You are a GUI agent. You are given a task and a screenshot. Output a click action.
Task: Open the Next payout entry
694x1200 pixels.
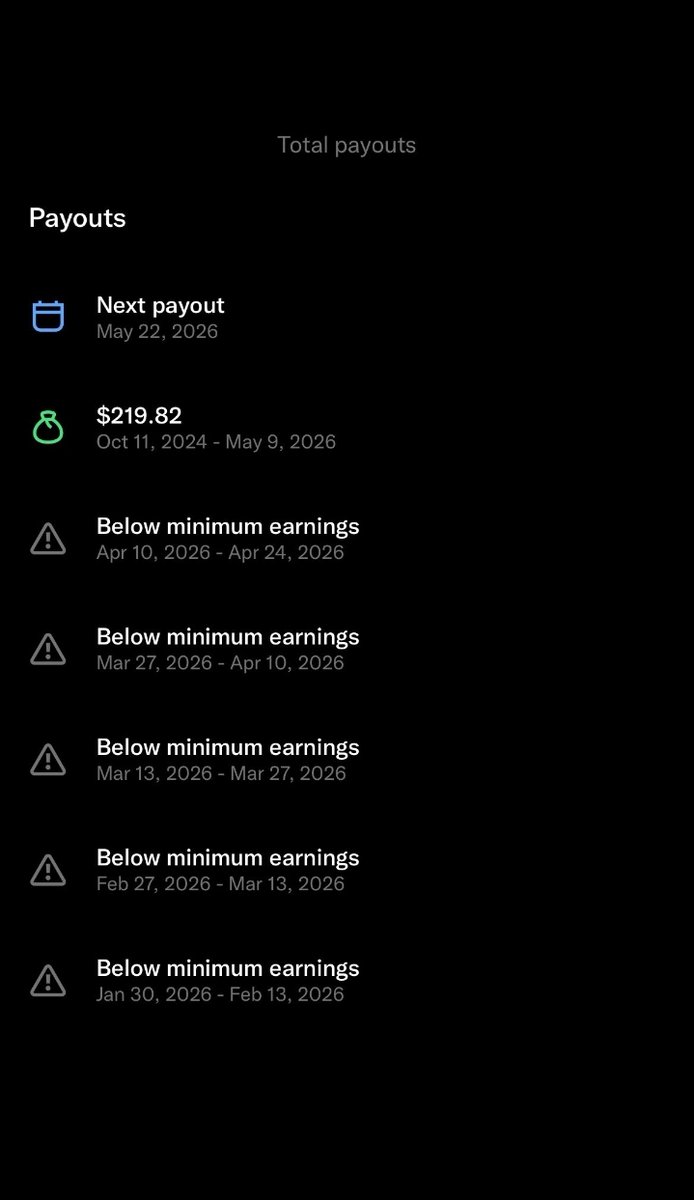click(347, 317)
